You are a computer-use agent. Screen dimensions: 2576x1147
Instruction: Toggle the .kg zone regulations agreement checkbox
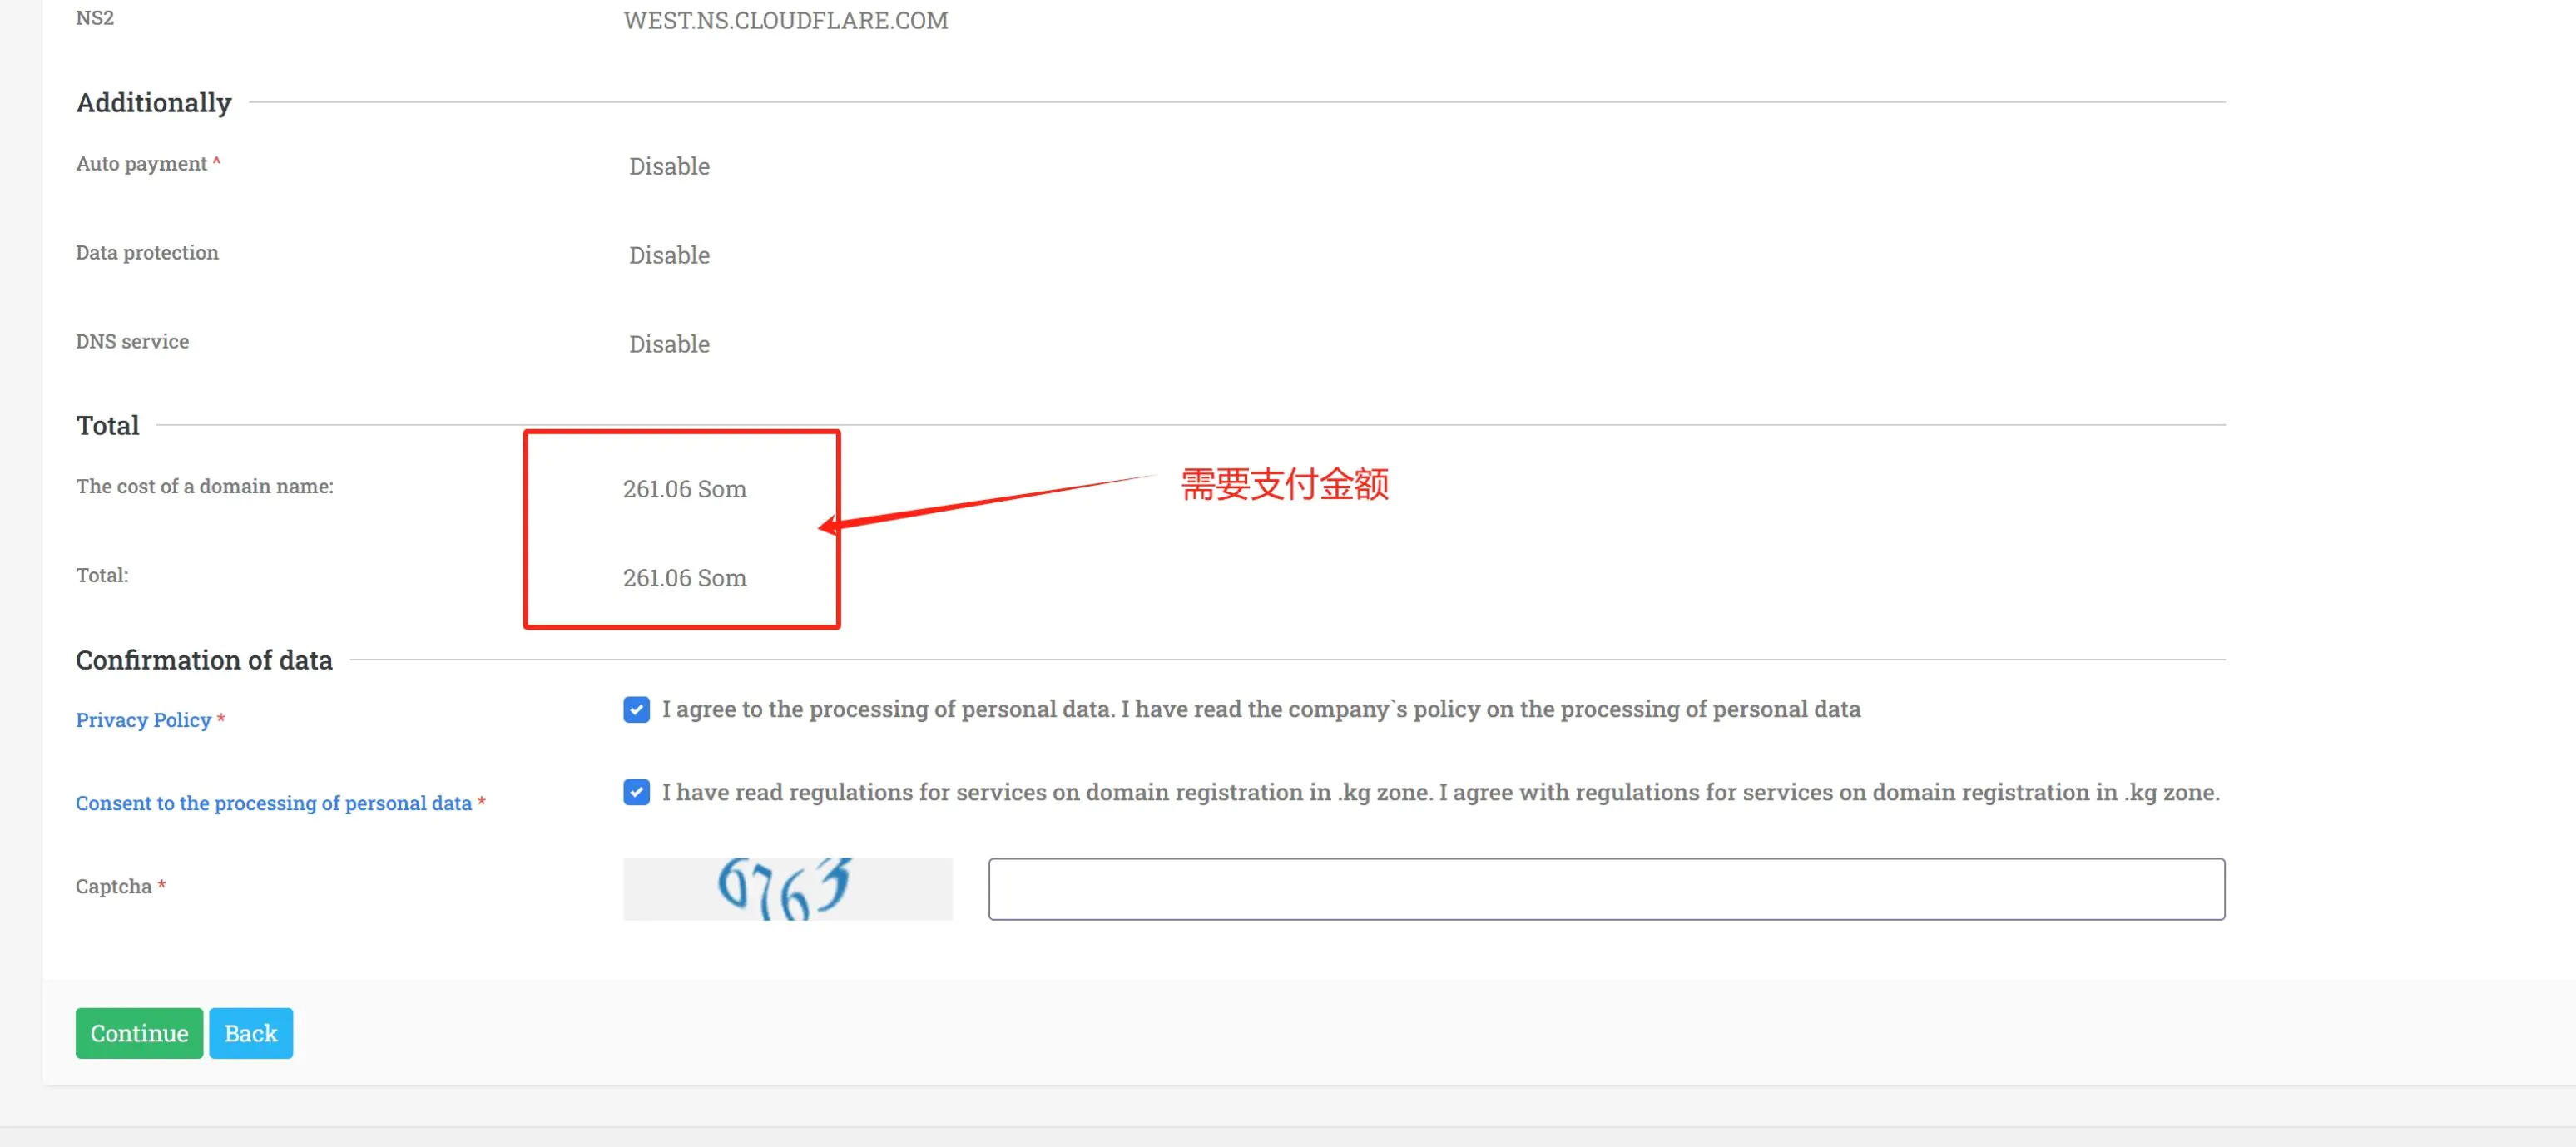pos(636,792)
